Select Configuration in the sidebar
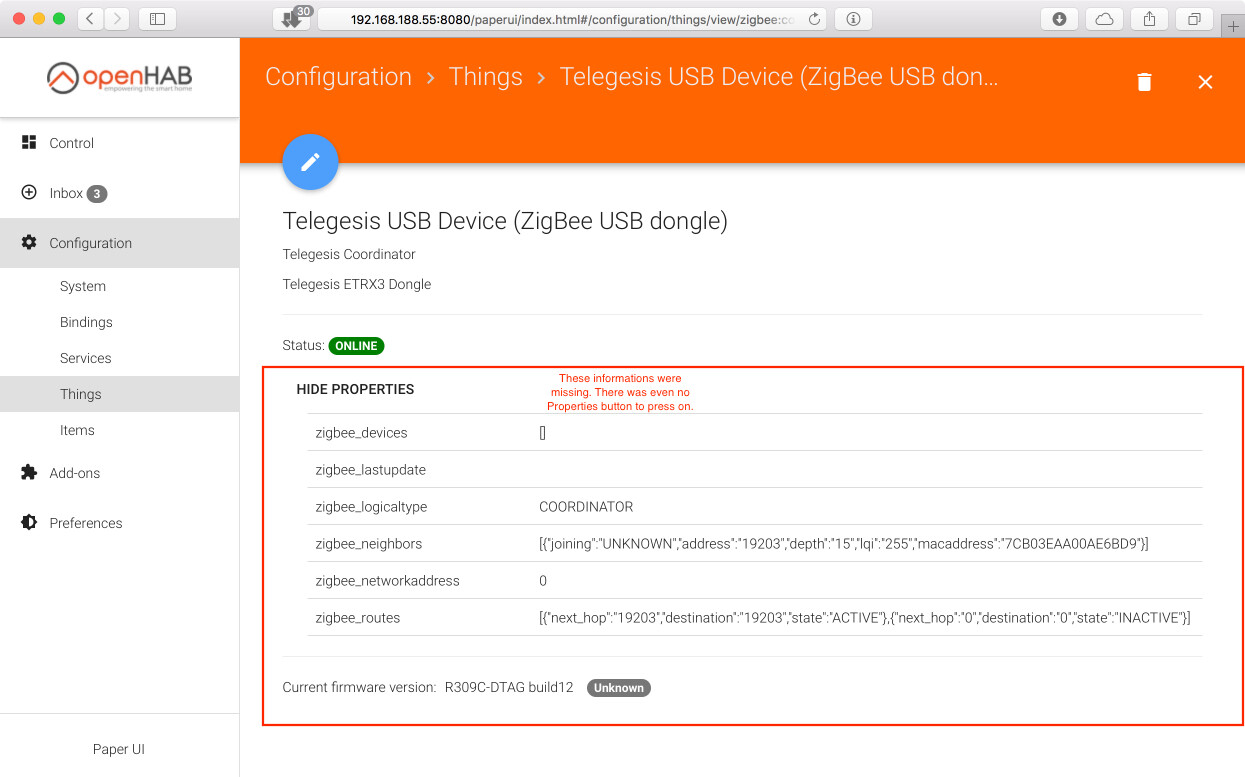The height and width of the screenshot is (777, 1245). [x=120, y=243]
